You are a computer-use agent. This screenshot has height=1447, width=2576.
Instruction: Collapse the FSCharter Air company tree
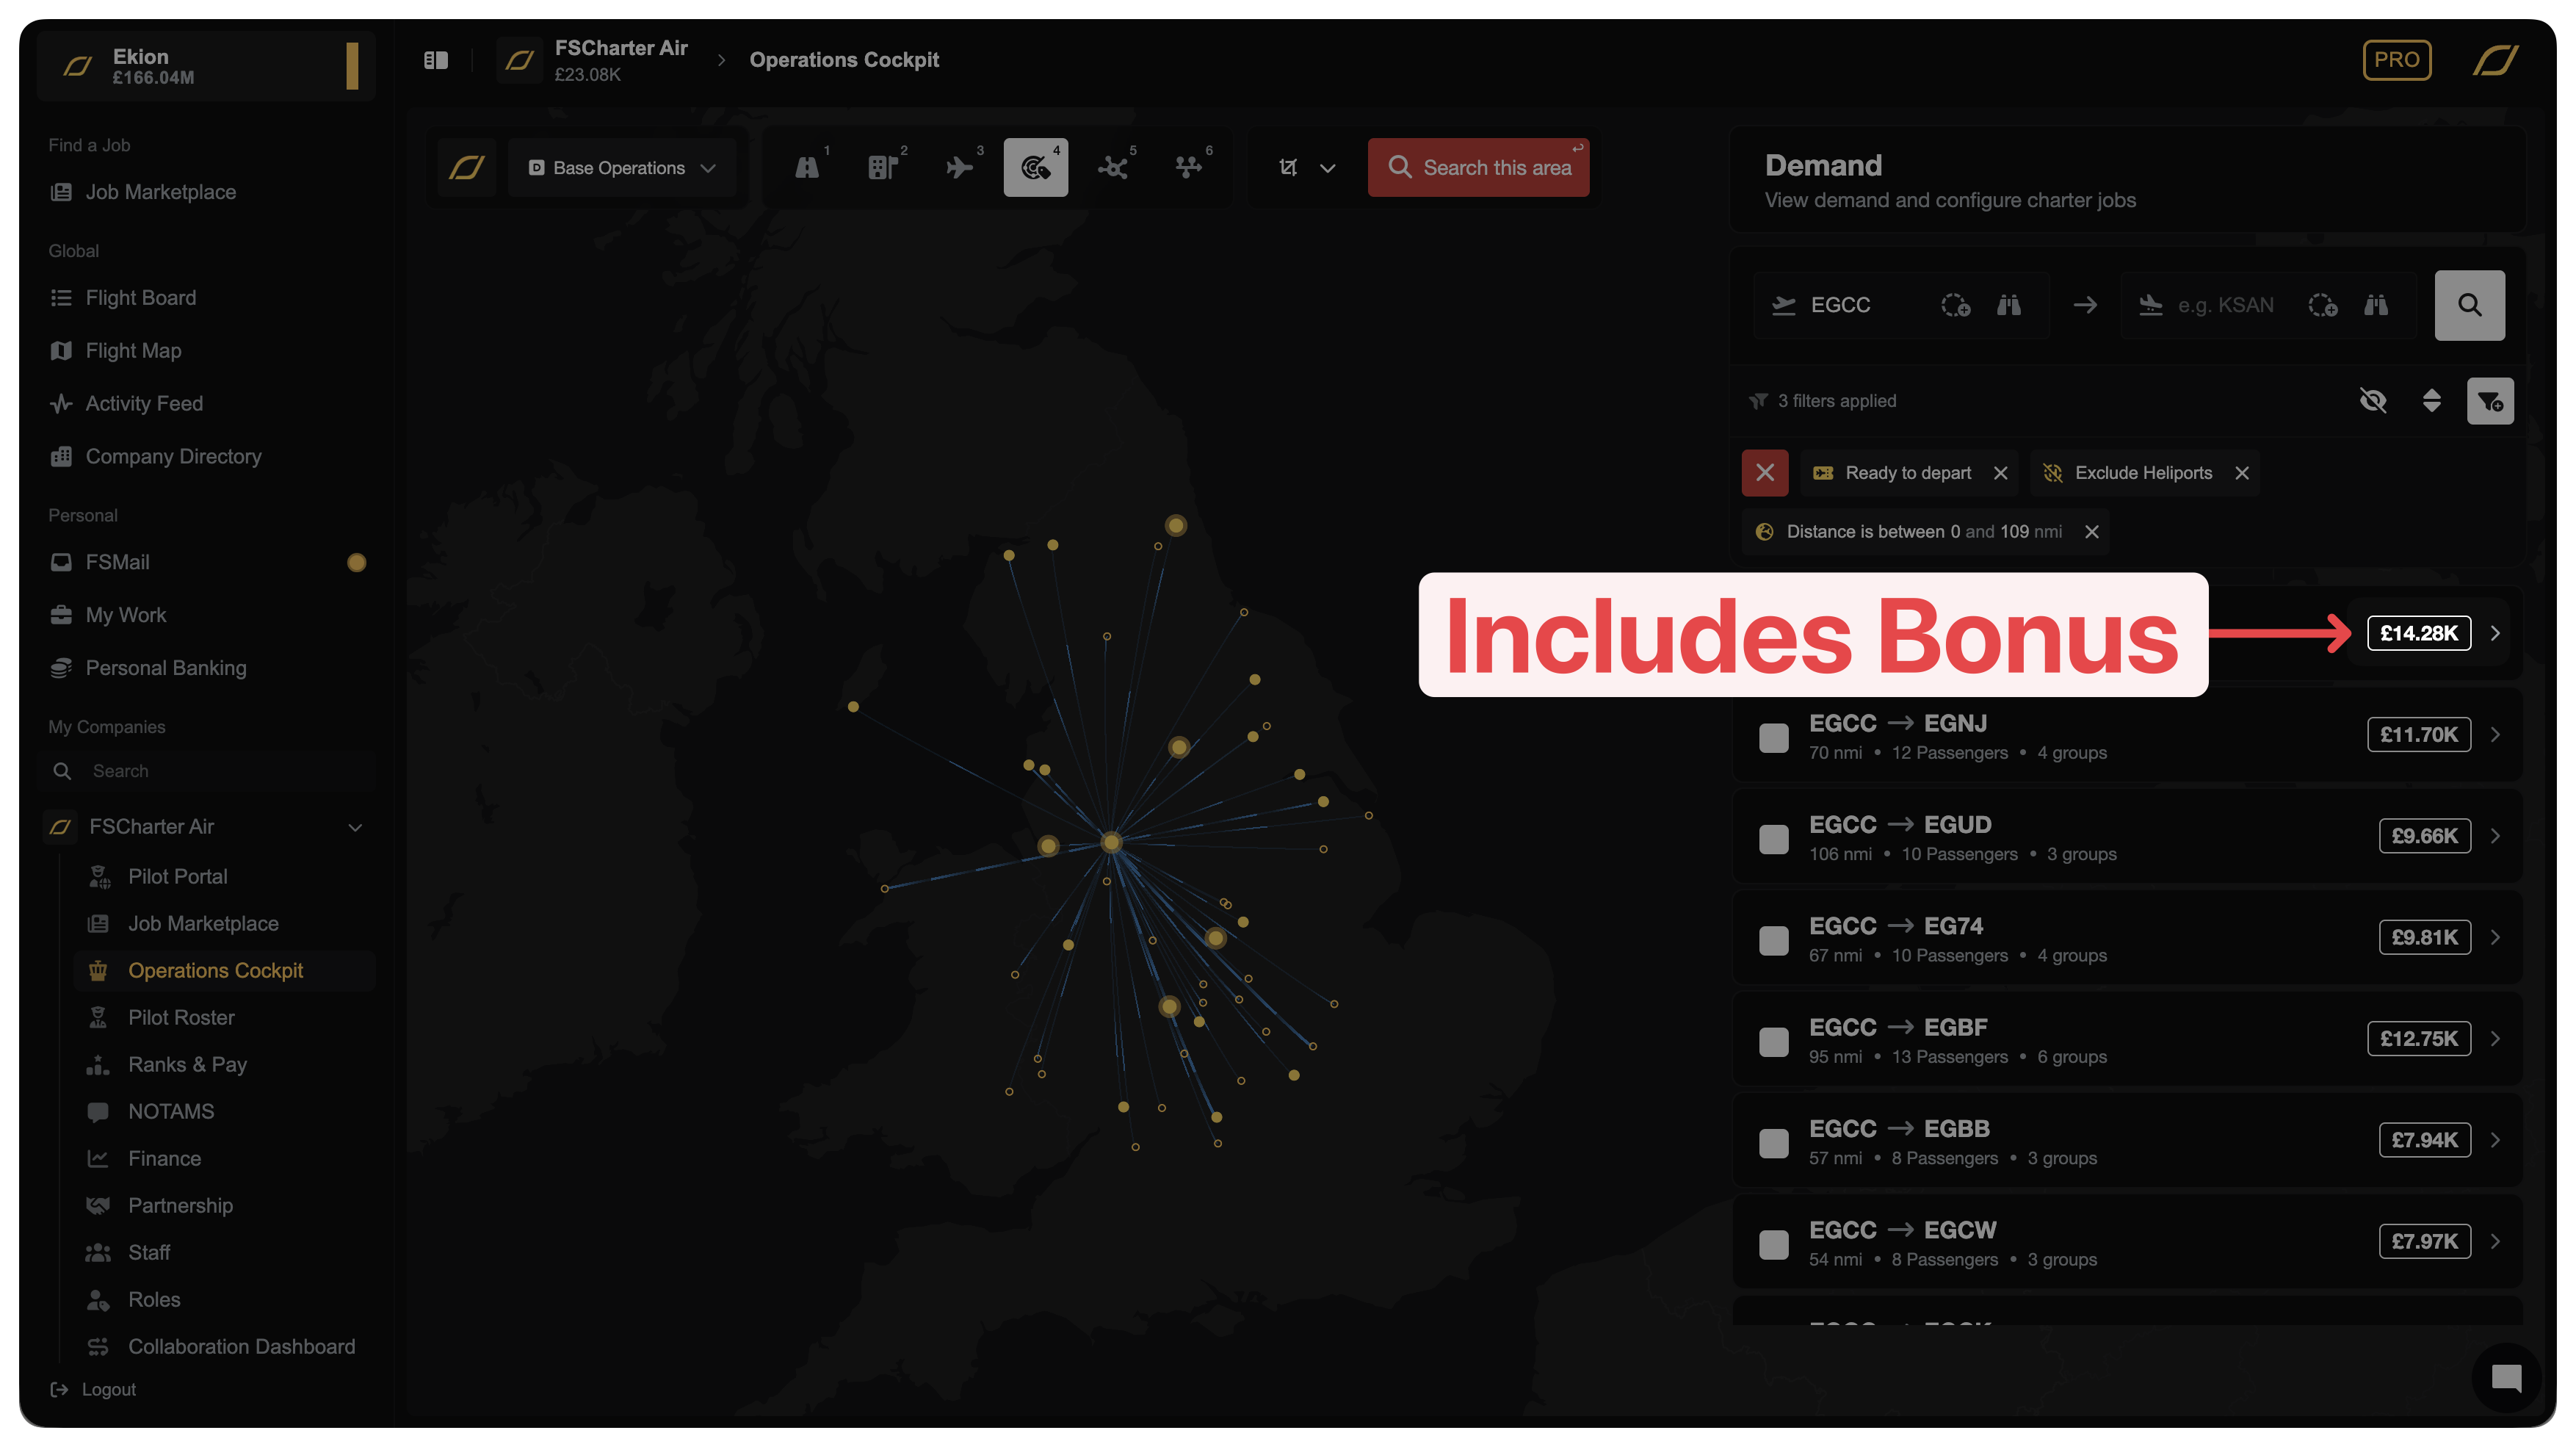(355, 827)
